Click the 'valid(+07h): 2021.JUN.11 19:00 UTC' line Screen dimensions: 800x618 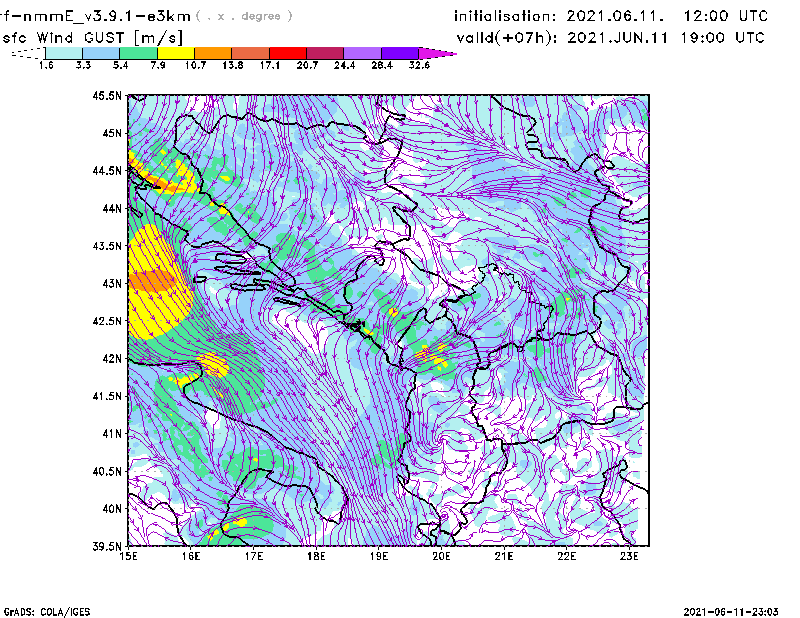pyautogui.click(x=611, y=38)
